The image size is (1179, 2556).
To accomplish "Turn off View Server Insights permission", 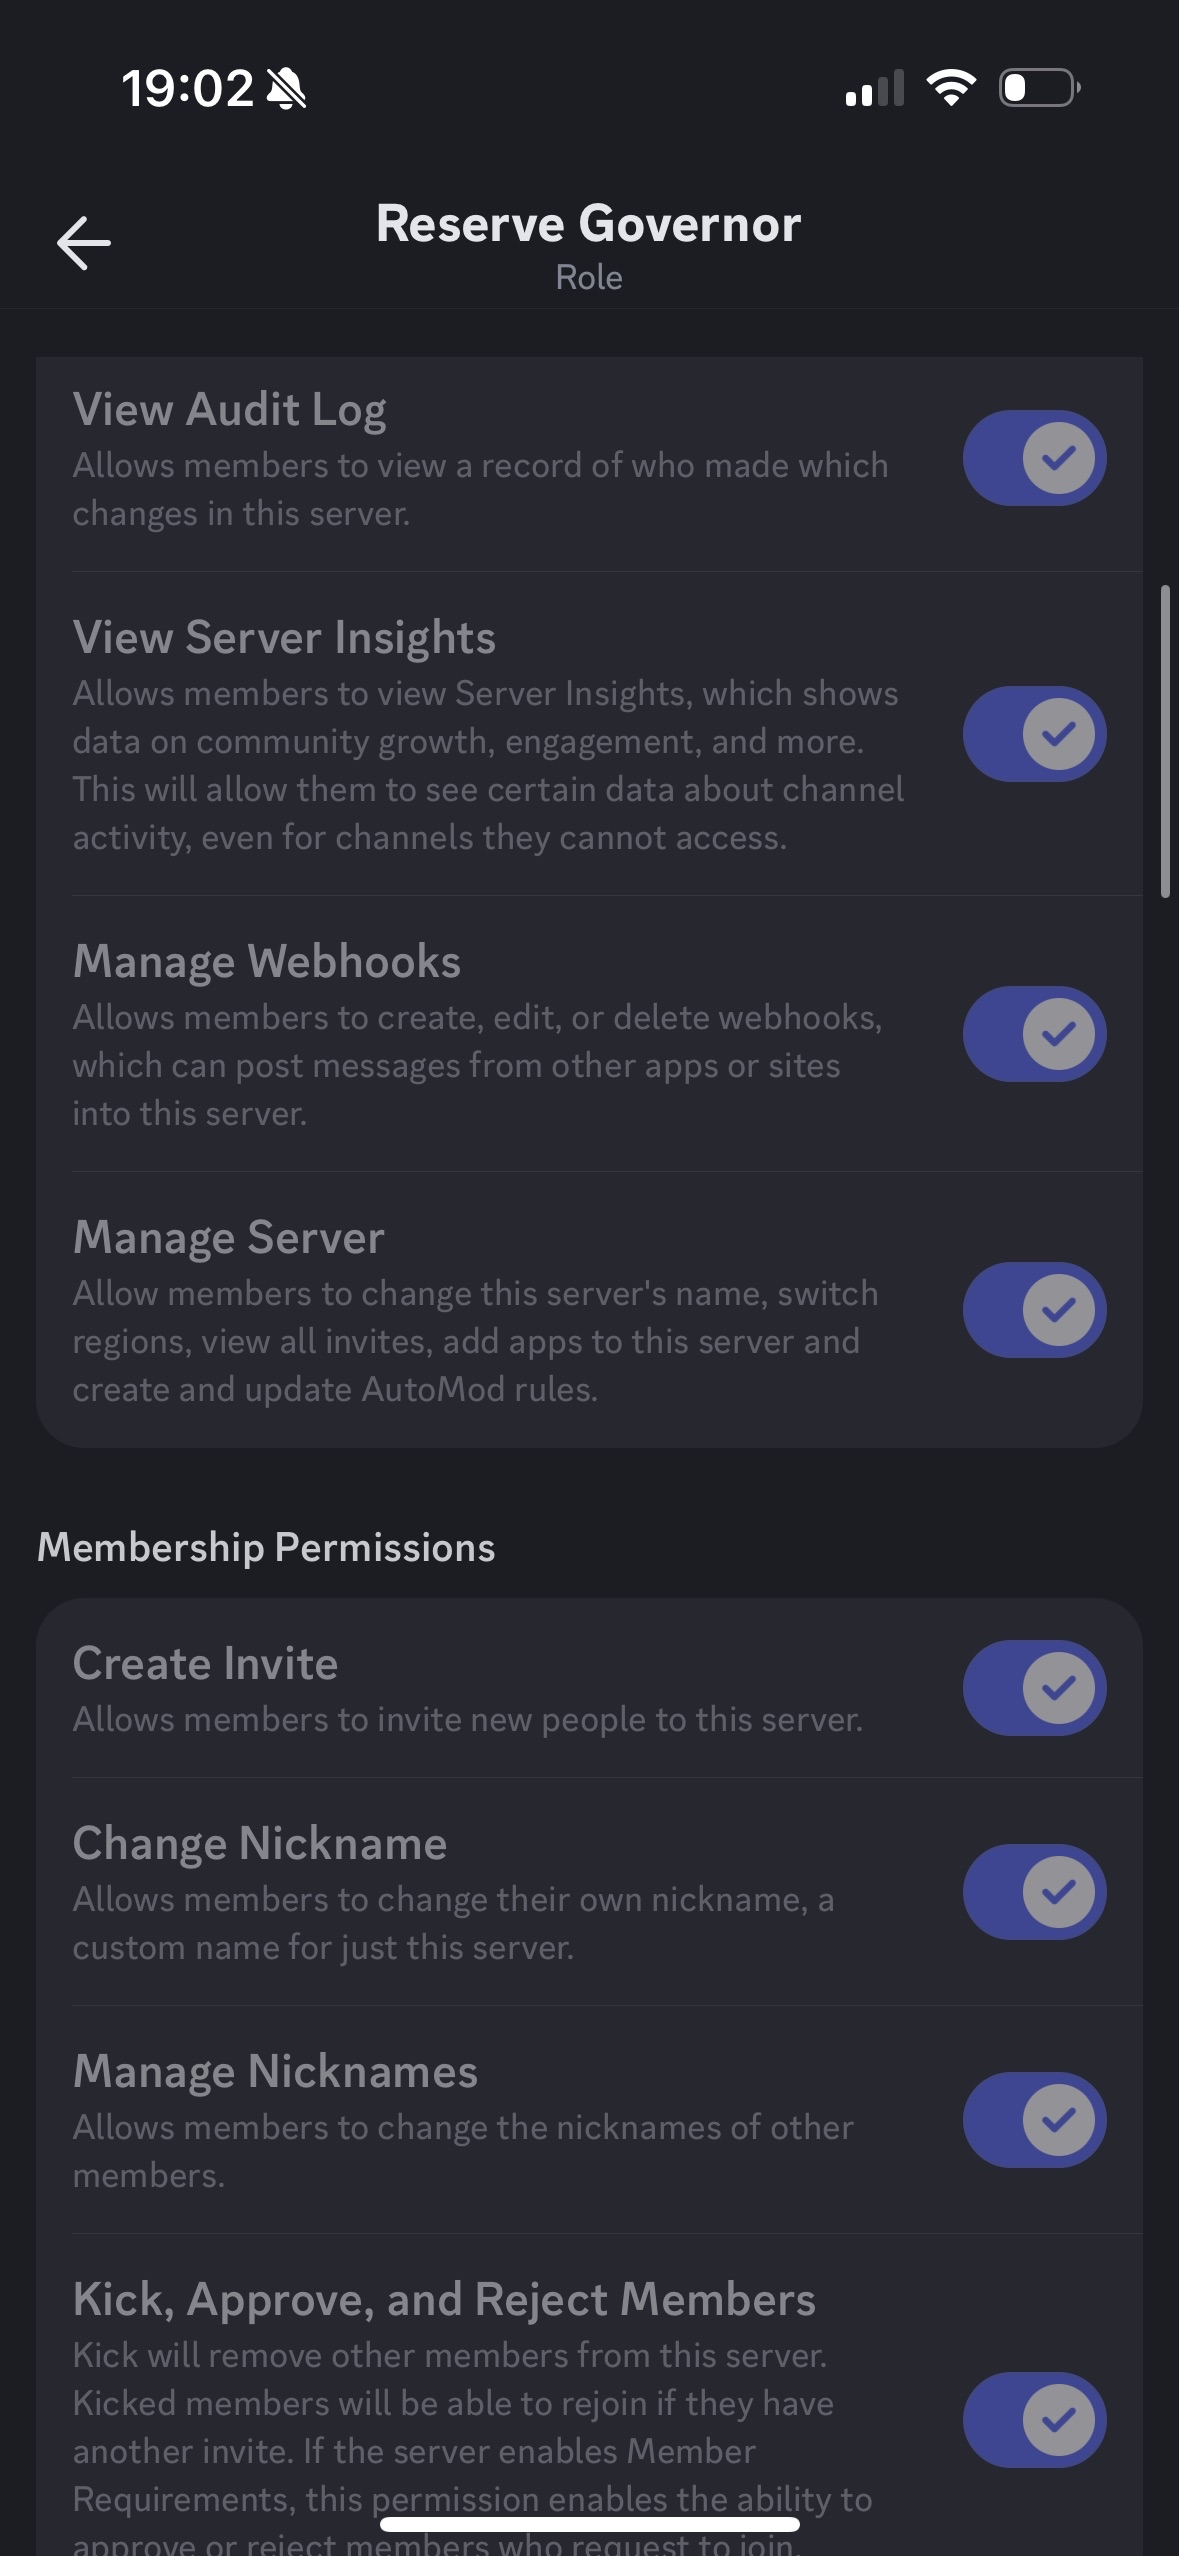I will pyautogui.click(x=1034, y=735).
